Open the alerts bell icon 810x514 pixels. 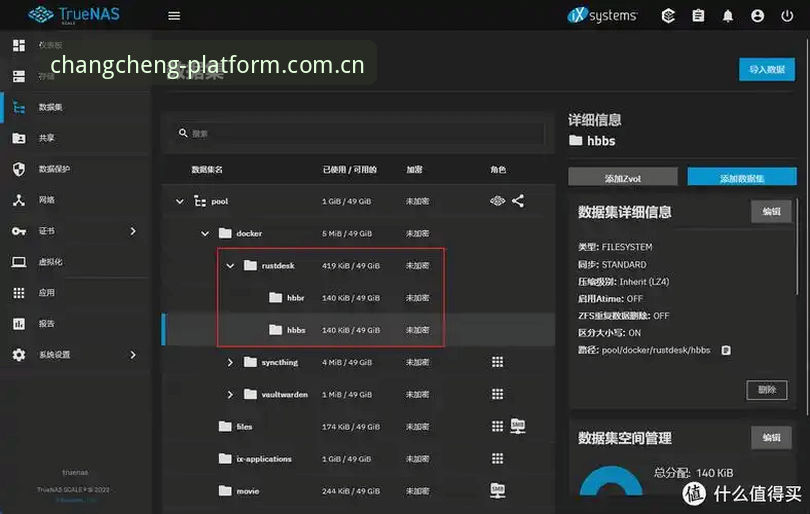coord(728,16)
